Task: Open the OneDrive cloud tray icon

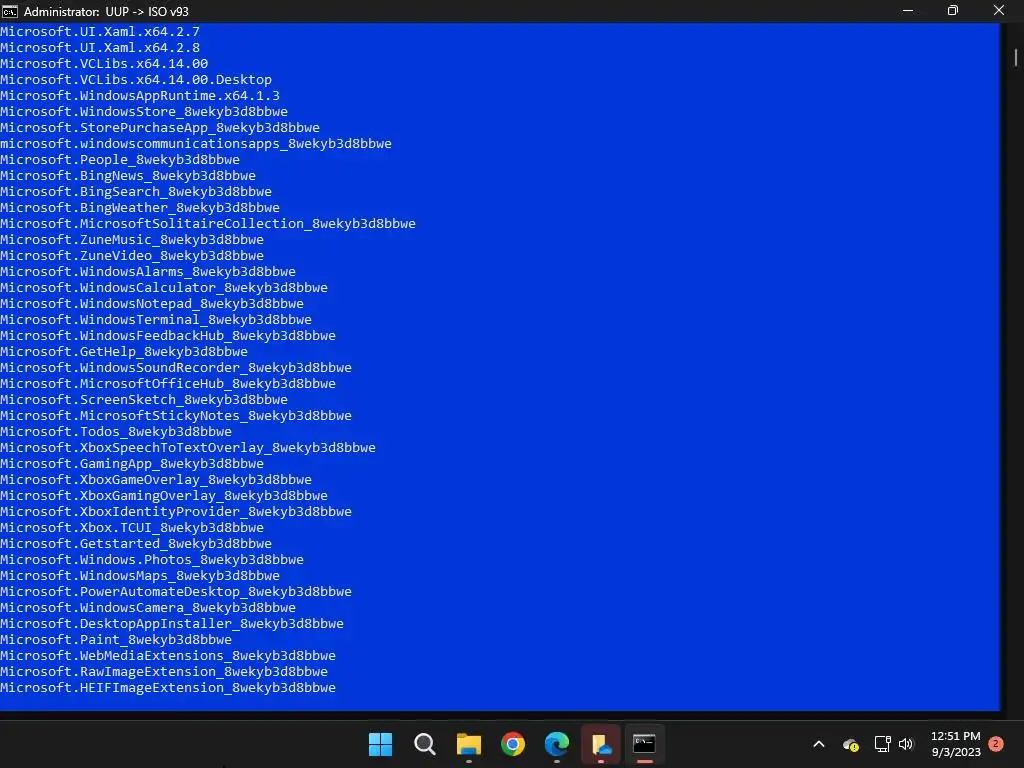Action: point(850,744)
